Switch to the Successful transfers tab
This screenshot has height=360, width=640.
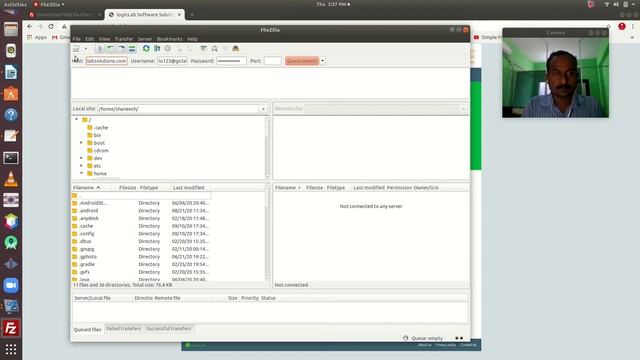tap(169, 329)
